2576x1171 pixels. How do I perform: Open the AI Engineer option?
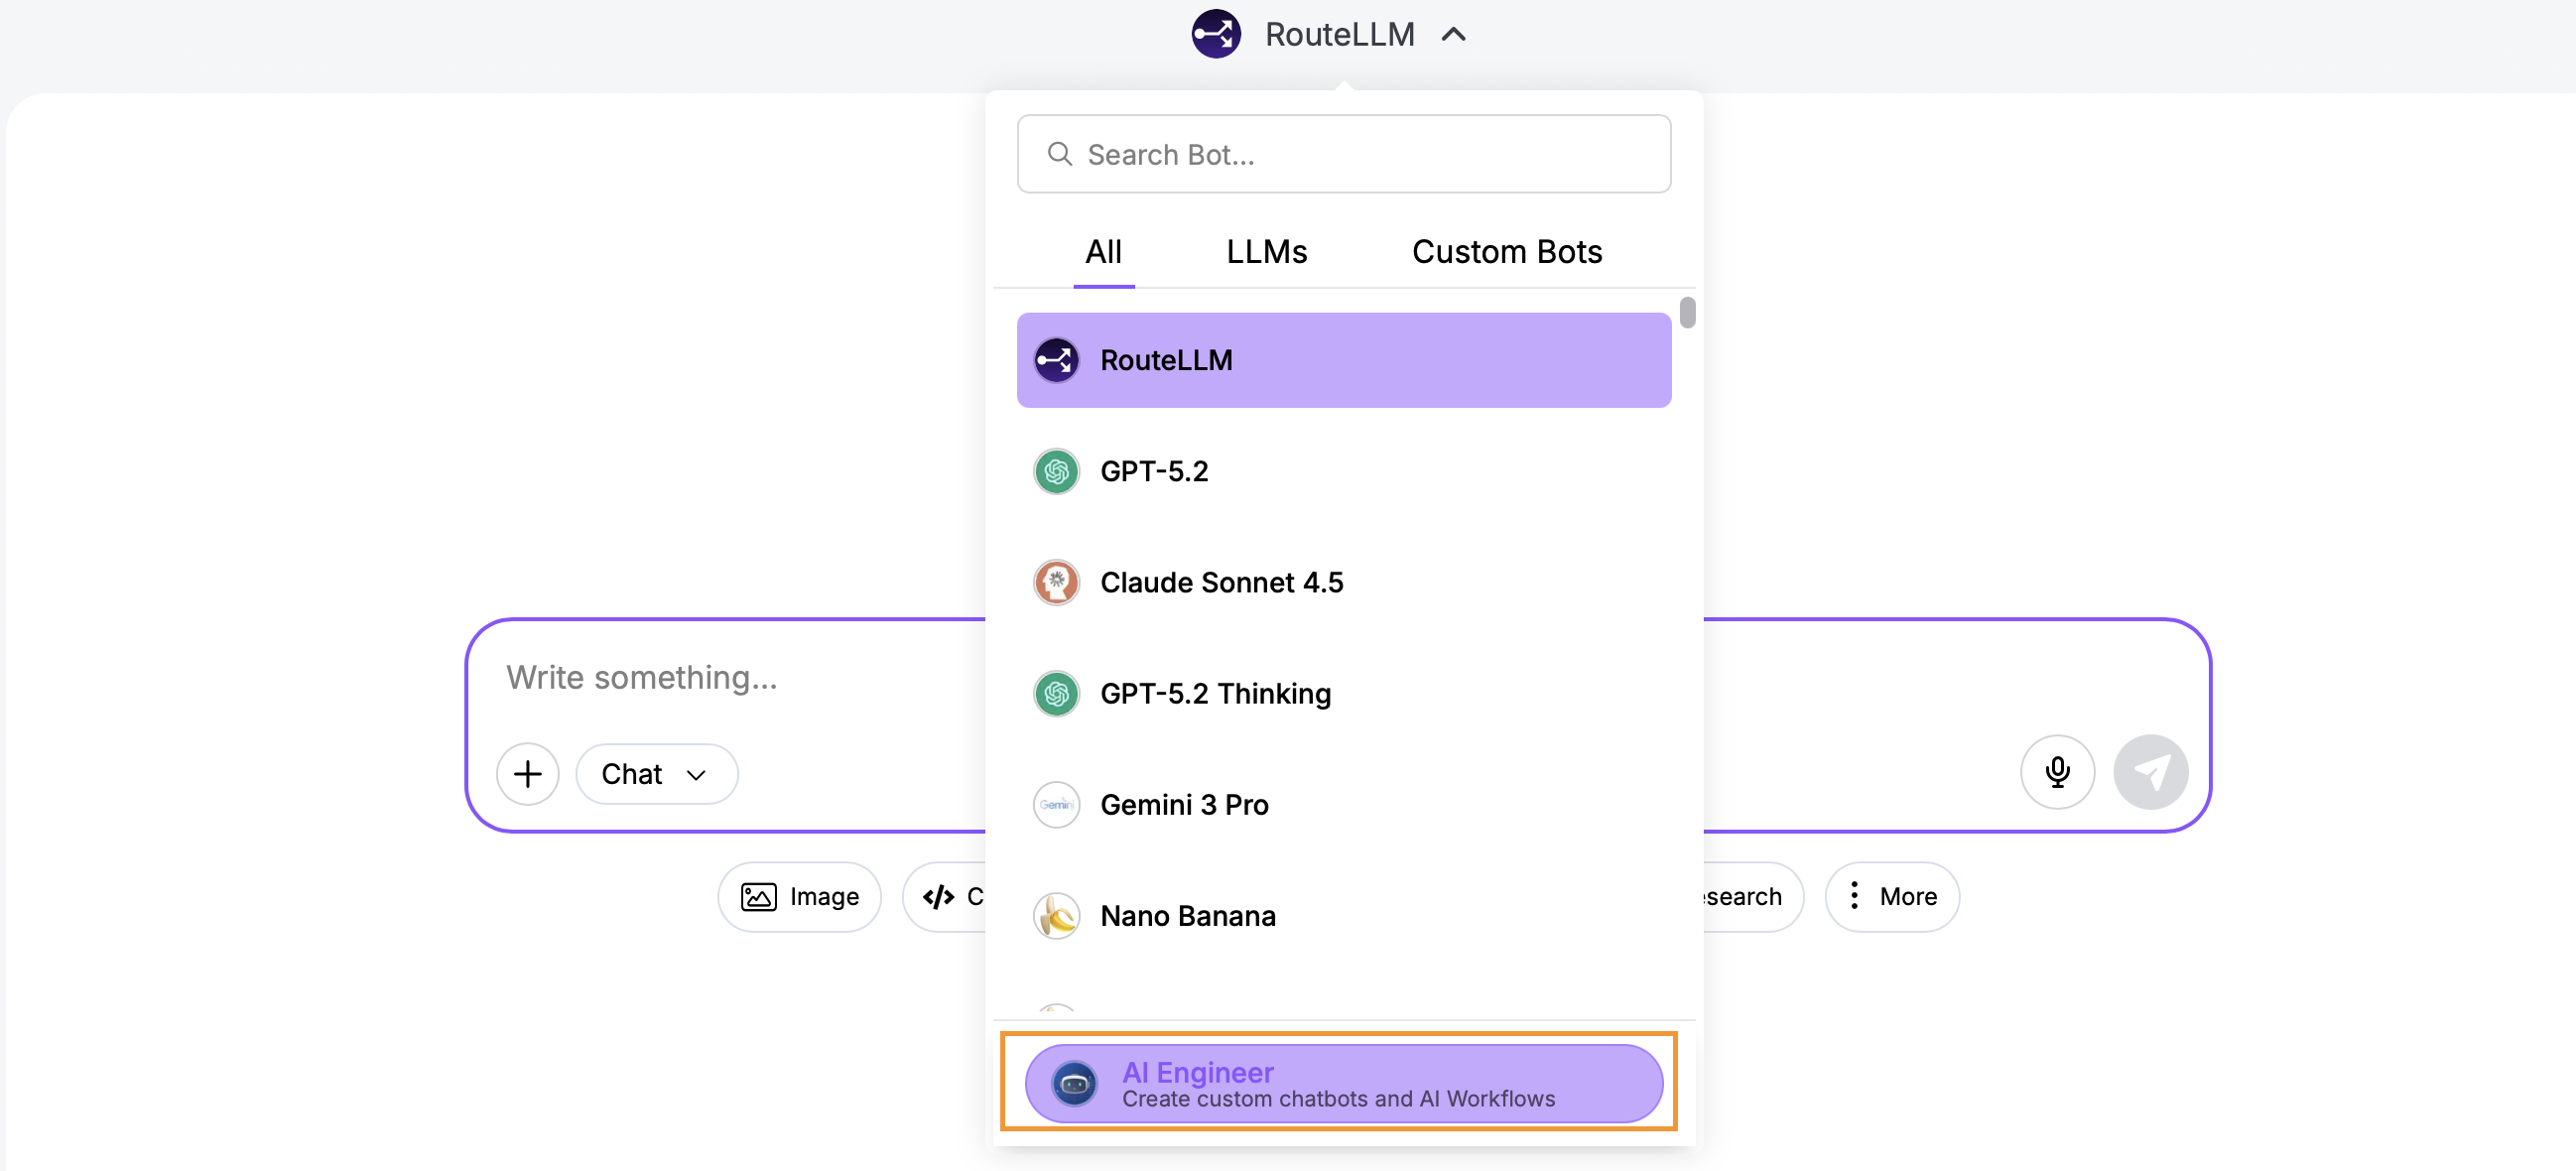tap(1342, 1084)
